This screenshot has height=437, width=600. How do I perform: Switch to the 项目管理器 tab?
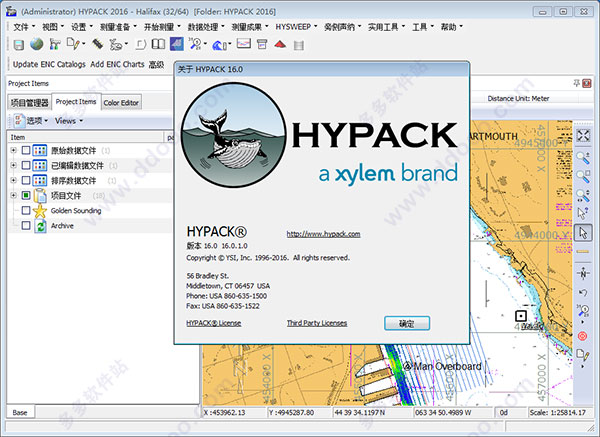pos(29,103)
